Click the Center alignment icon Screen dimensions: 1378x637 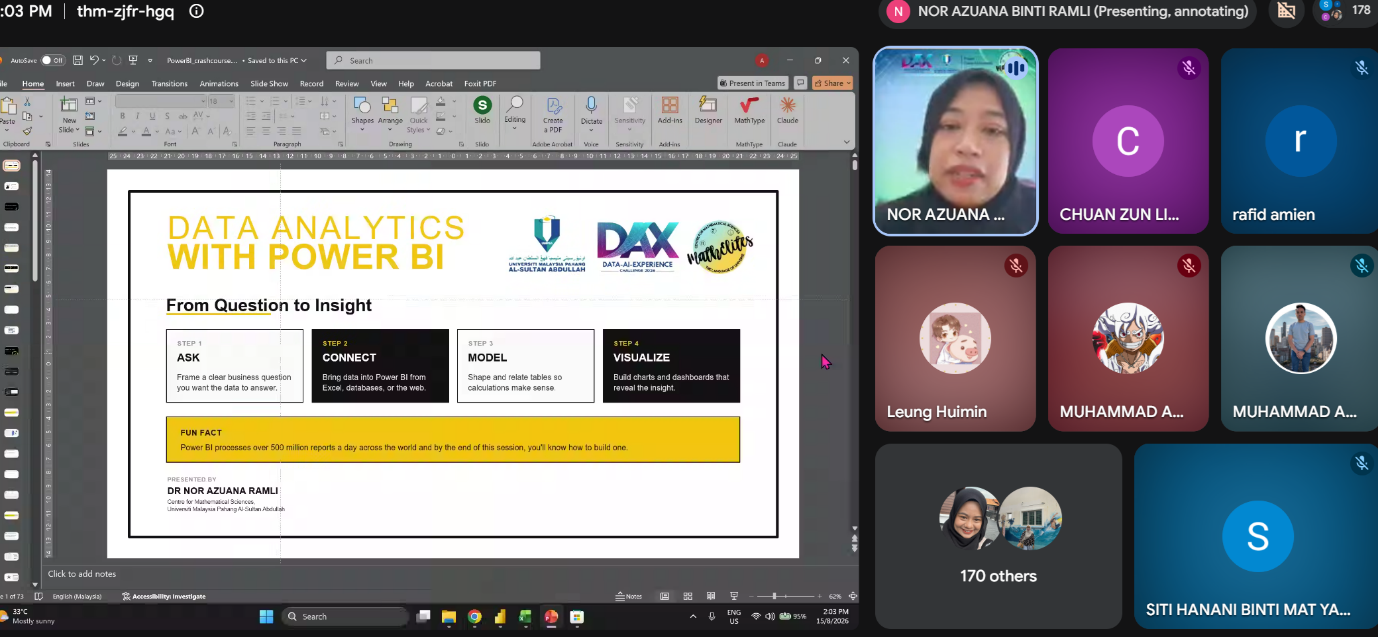(x=265, y=131)
